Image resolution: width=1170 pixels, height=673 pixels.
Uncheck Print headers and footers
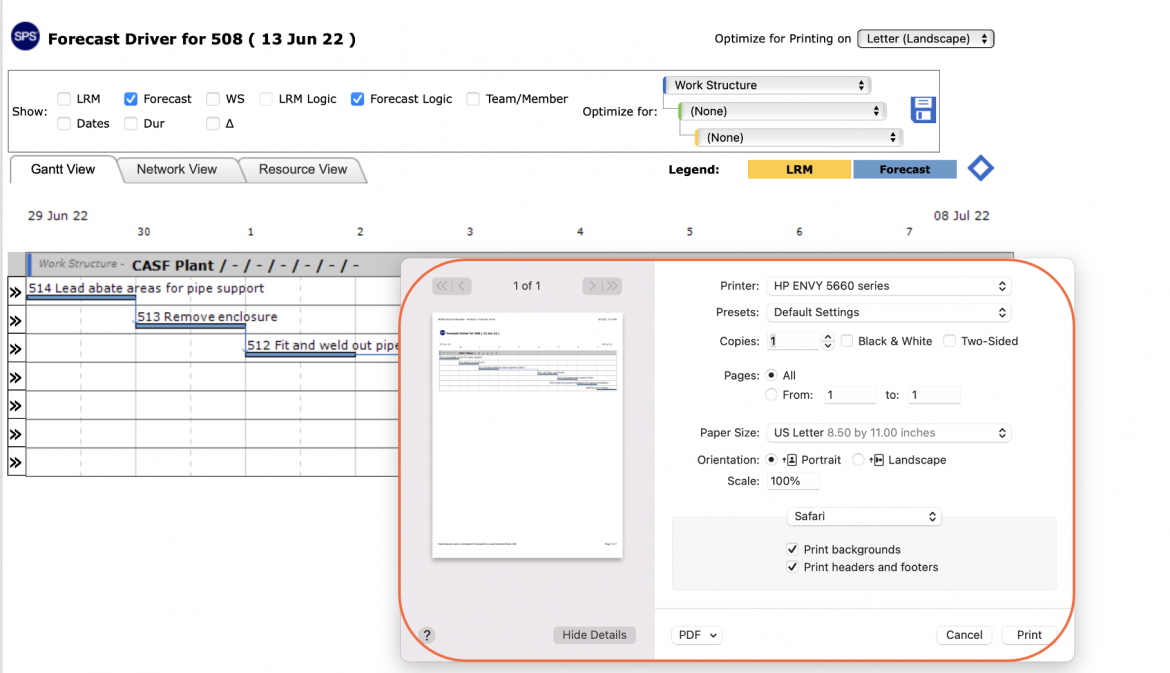(792, 567)
